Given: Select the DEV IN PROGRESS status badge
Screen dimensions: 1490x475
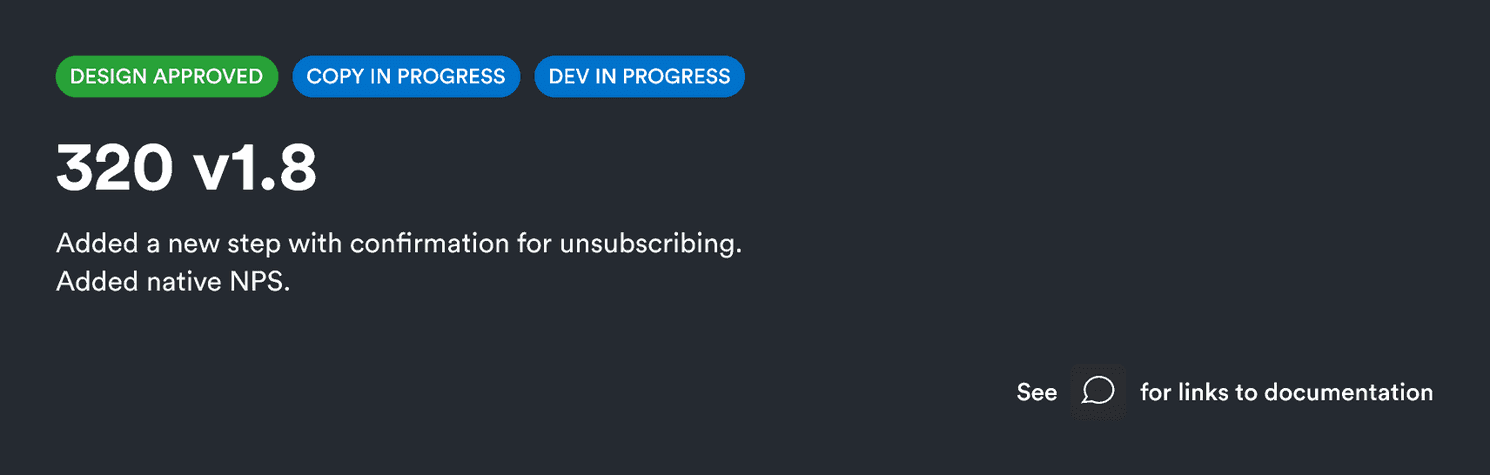Looking at the screenshot, I should pyautogui.click(x=639, y=76).
